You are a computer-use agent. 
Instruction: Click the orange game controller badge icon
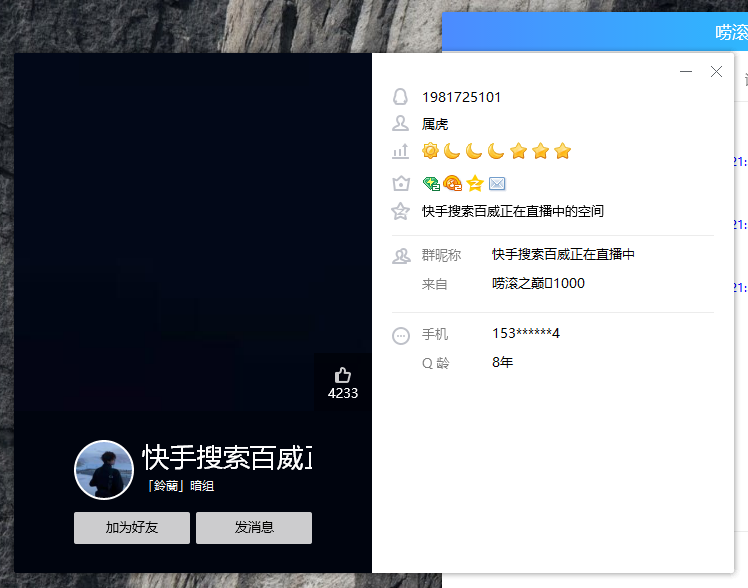pyautogui.click(x=452, y=183)
